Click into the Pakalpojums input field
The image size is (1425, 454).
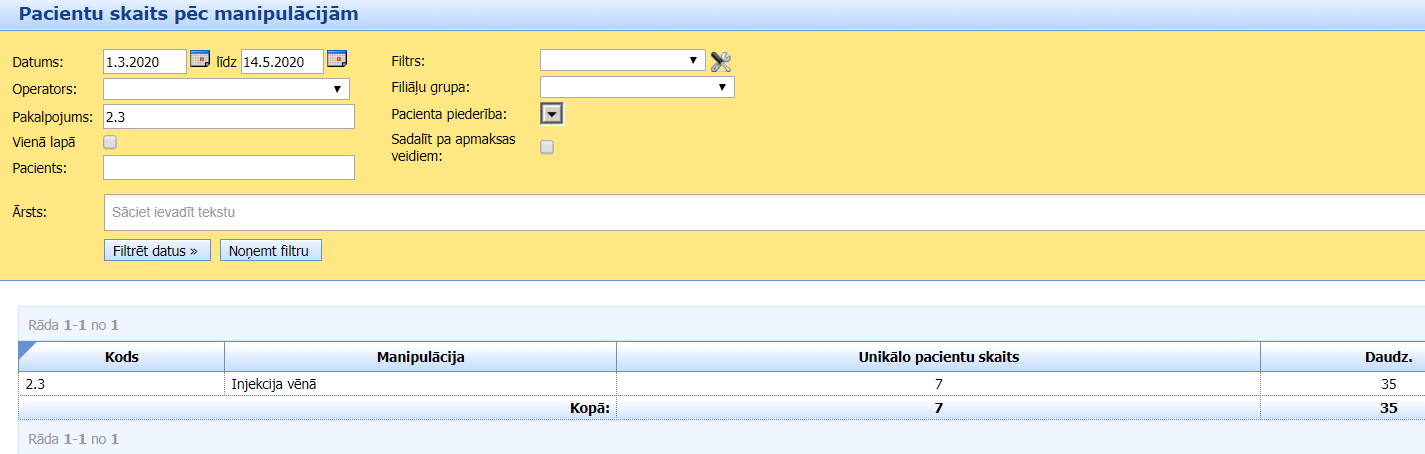[x=229, y=117]
